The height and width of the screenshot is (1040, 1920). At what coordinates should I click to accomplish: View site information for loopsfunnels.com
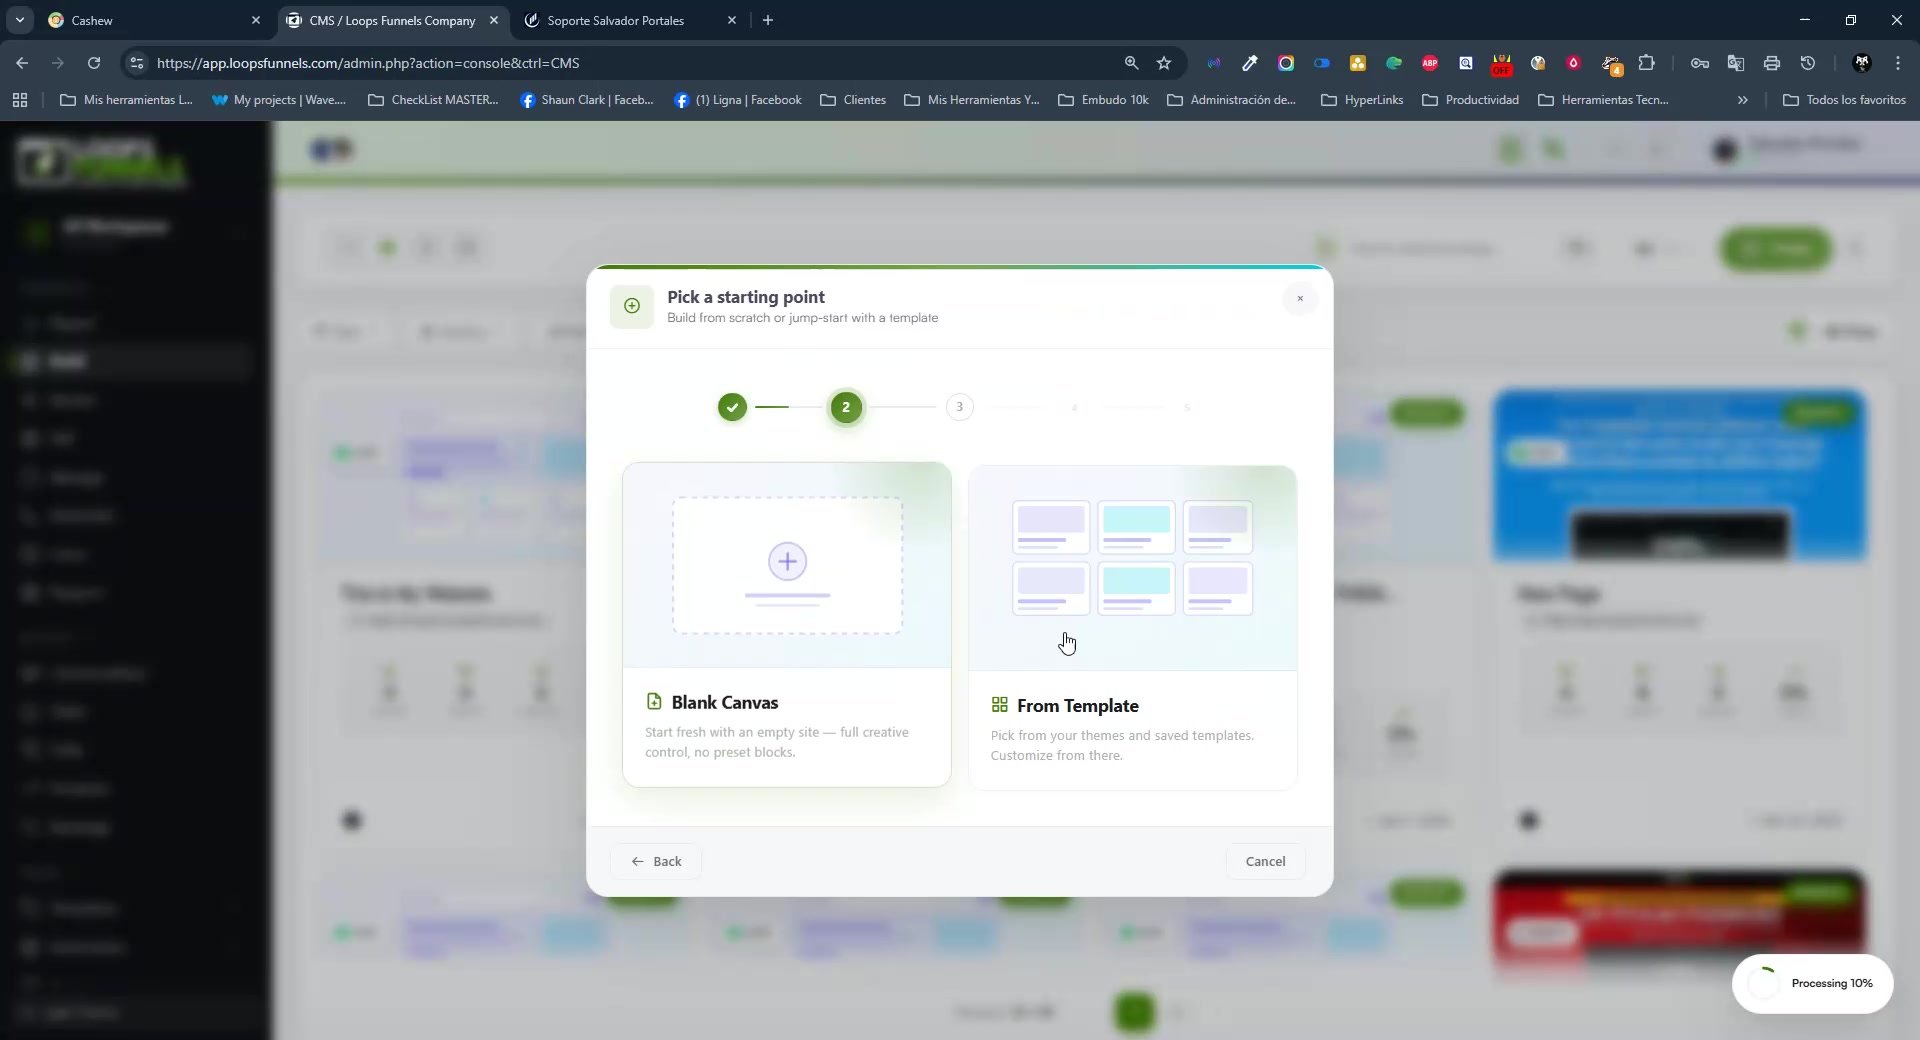pos(137,63)
